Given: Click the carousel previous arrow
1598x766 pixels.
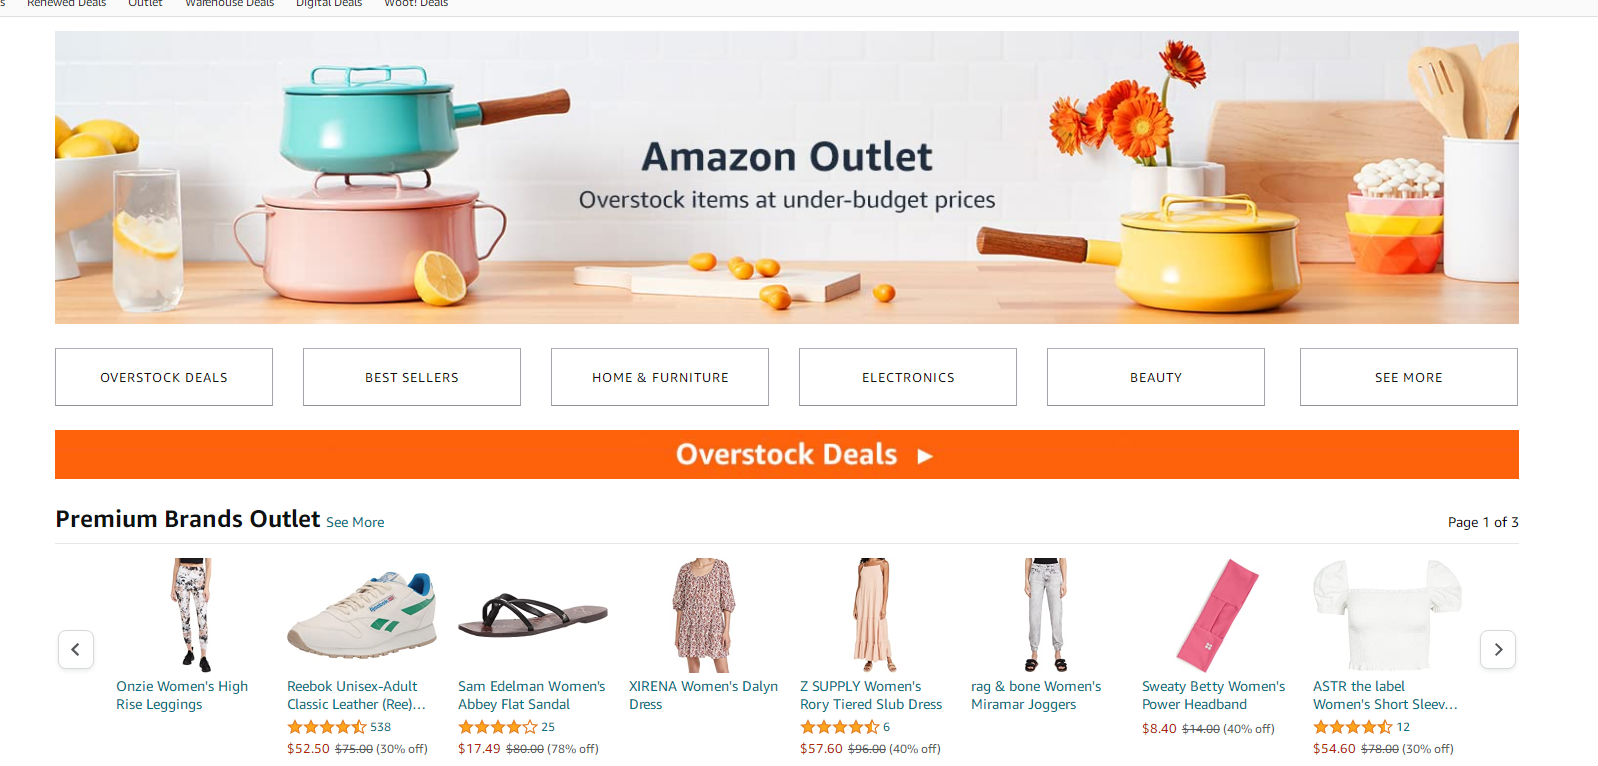Looking at the screenshot, I should 76,649.
